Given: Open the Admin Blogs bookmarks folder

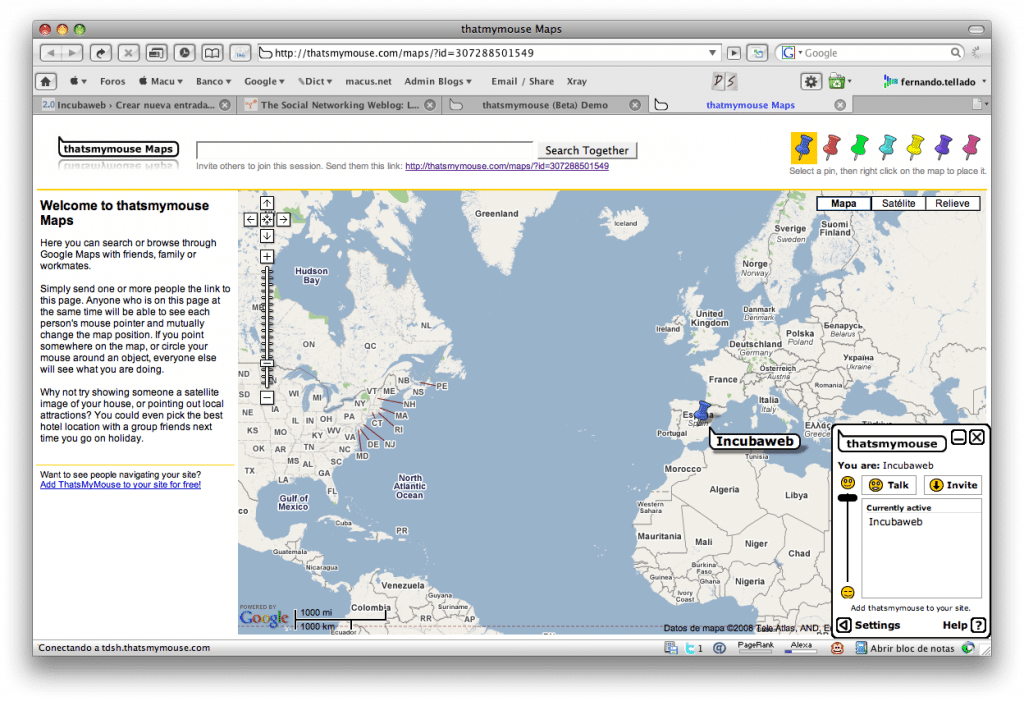Looking at the screenshot, I should (438, 81).
